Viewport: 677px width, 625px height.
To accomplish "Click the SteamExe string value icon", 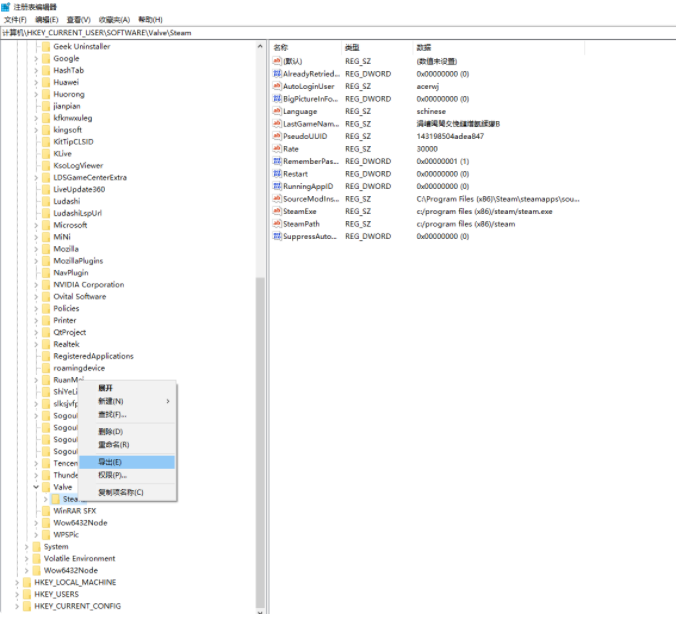I will point(277,211).
